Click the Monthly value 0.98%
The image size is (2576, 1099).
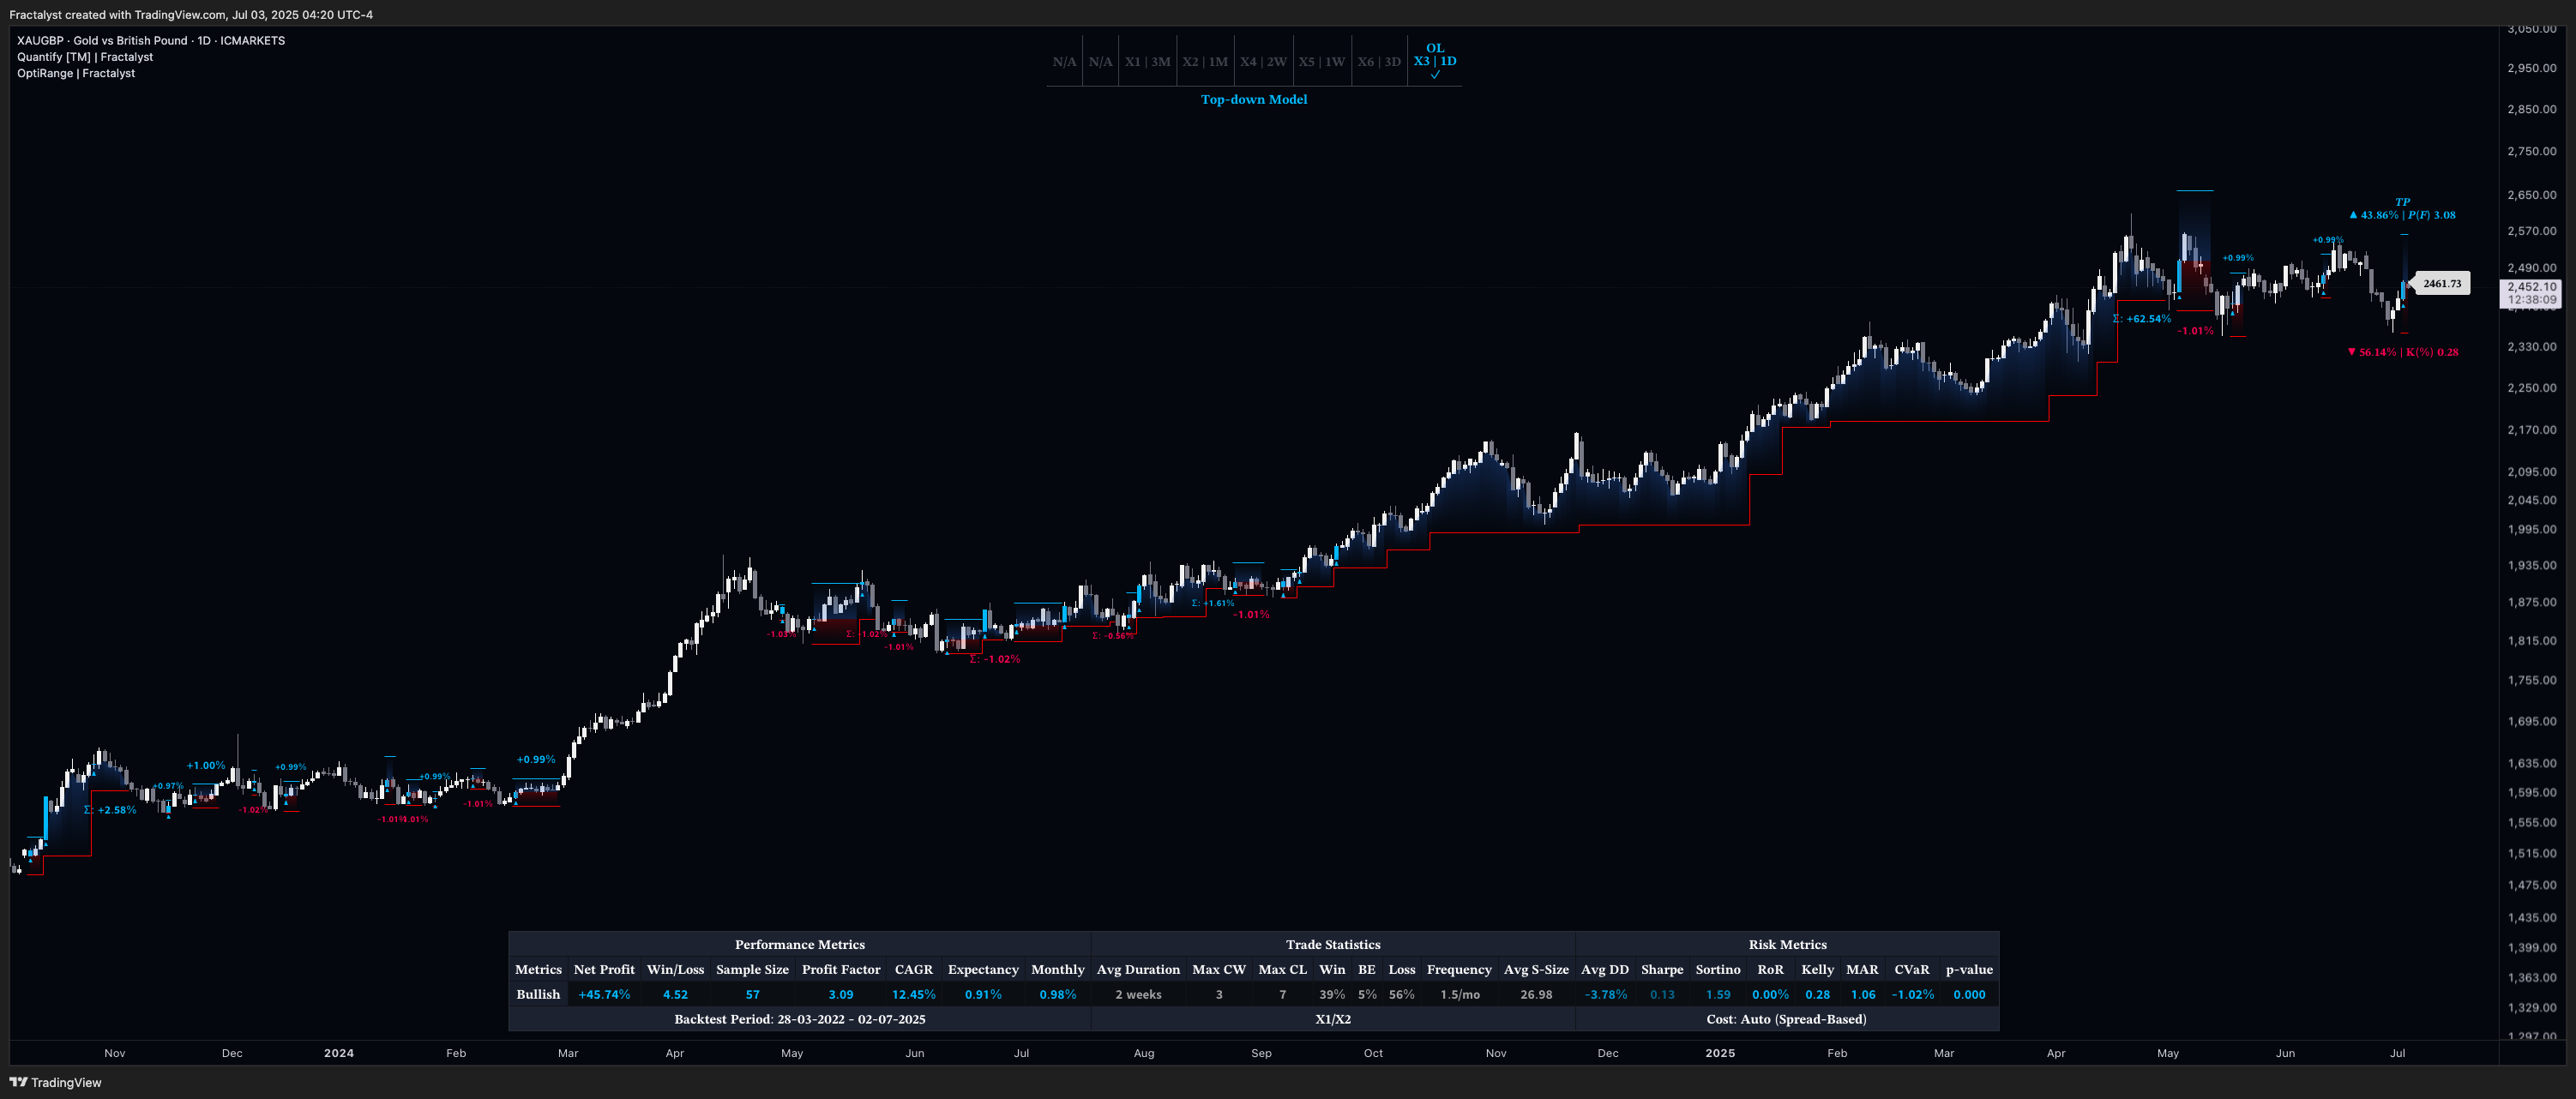[1057, 994]
